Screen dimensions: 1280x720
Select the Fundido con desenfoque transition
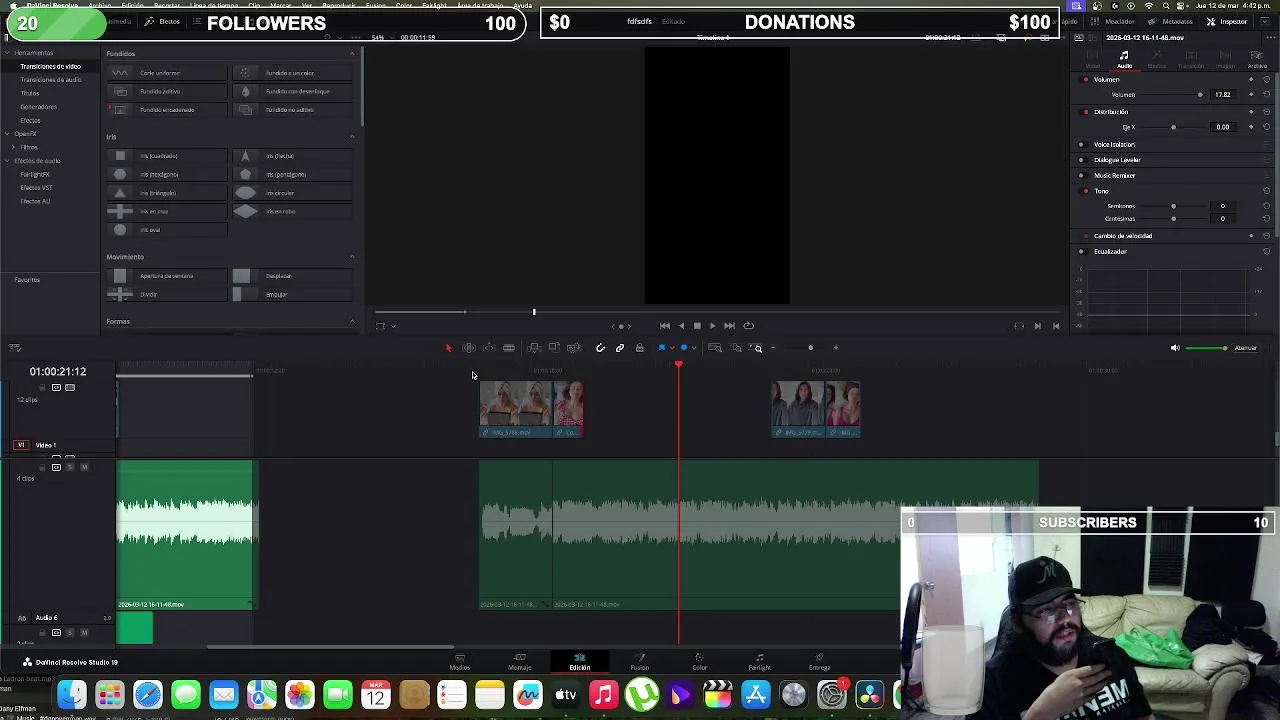(x=293, y=91)
